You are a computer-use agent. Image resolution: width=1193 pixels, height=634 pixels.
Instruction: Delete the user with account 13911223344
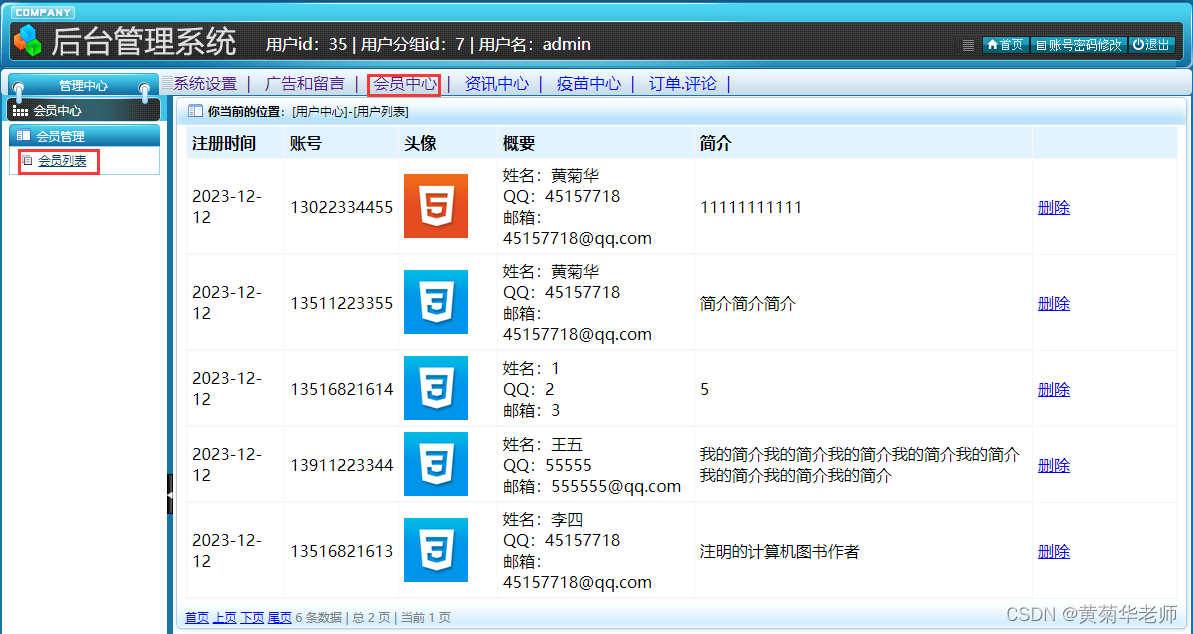coord(1054,465)
